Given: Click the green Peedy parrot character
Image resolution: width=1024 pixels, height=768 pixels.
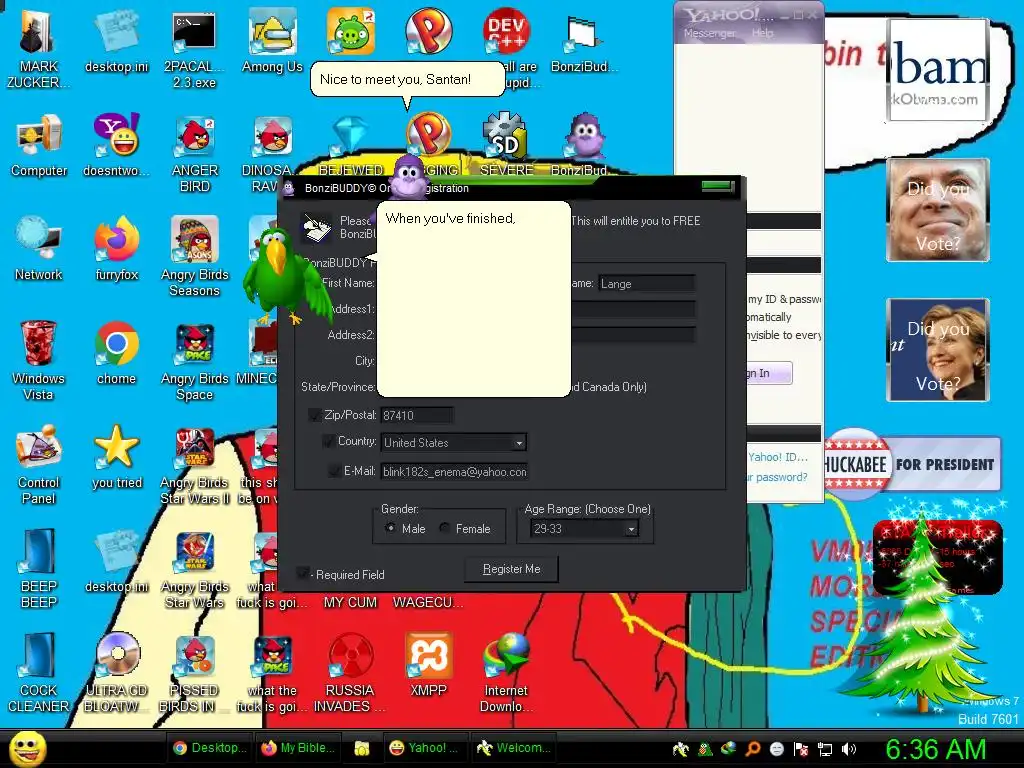Looking at the screenshot, I should [x=286, y=274].
